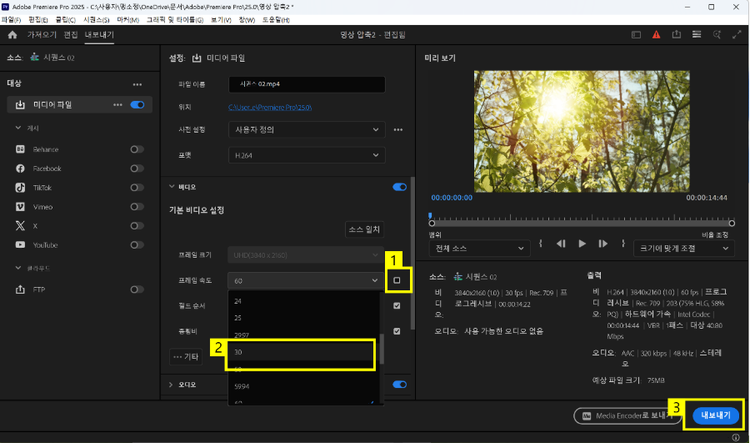Open the destinations three-dot menu

[x=137, y=85]
